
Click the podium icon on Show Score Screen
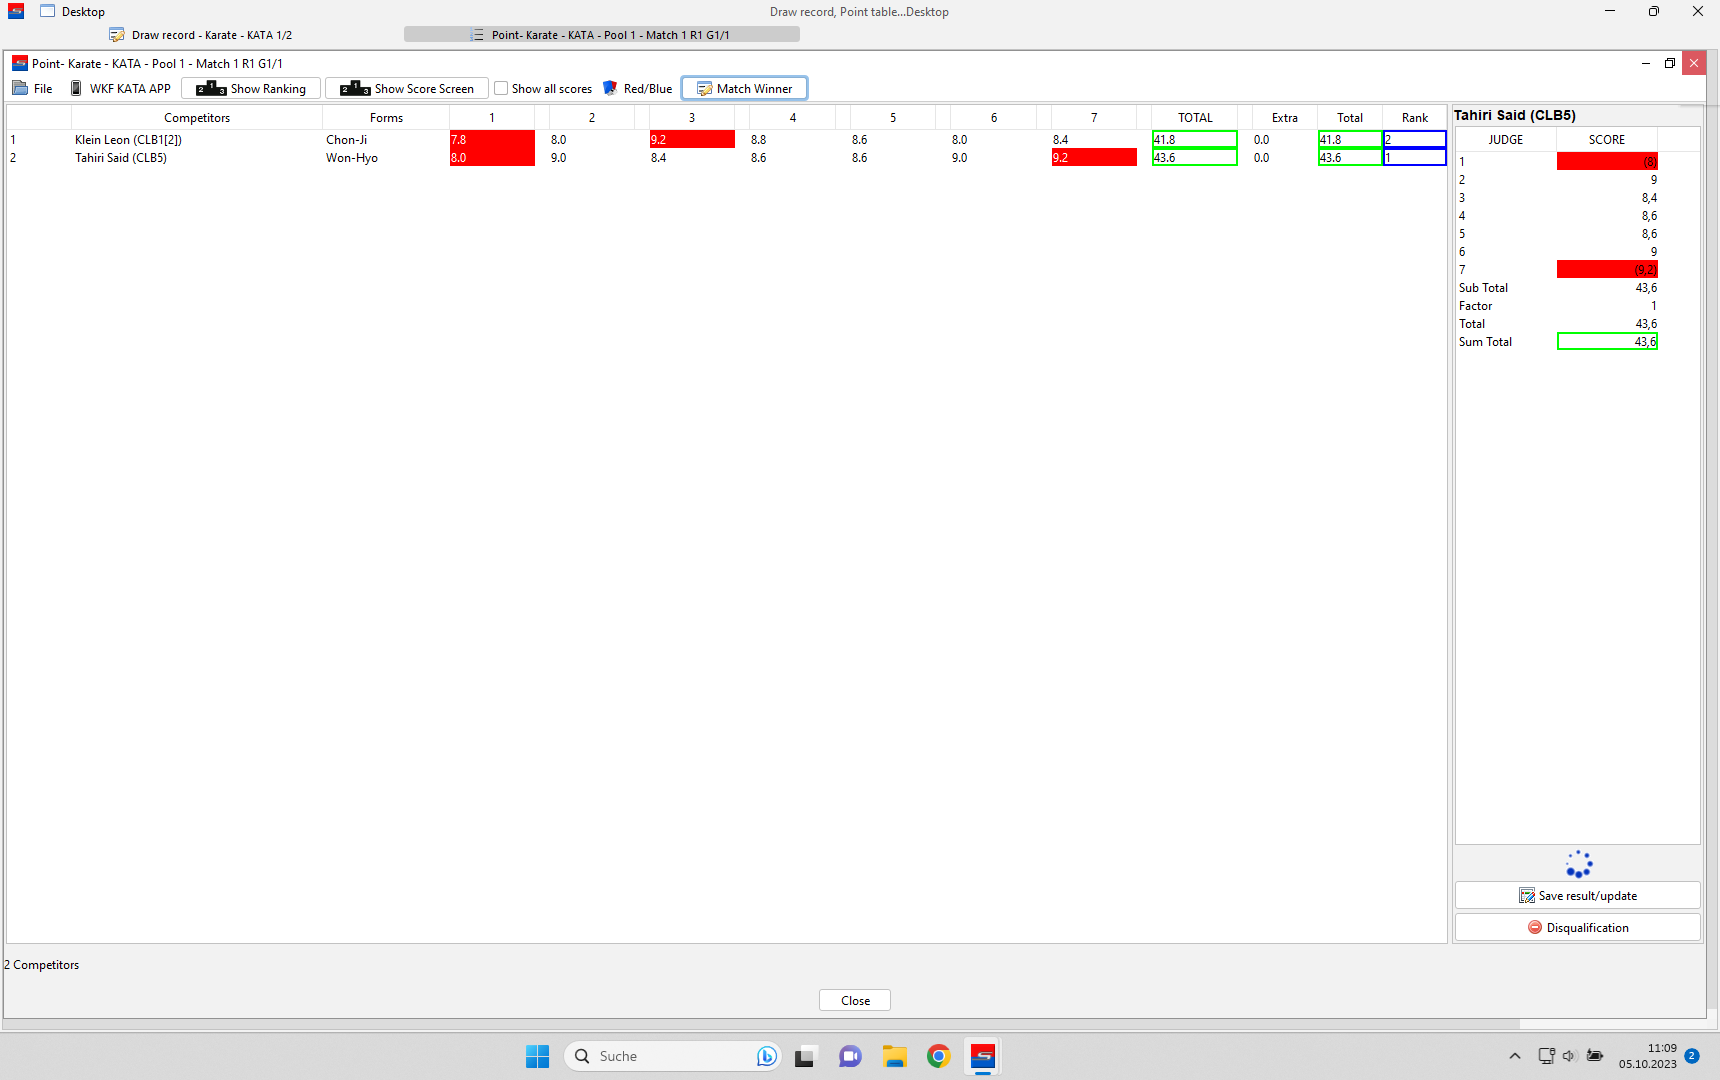355,88
